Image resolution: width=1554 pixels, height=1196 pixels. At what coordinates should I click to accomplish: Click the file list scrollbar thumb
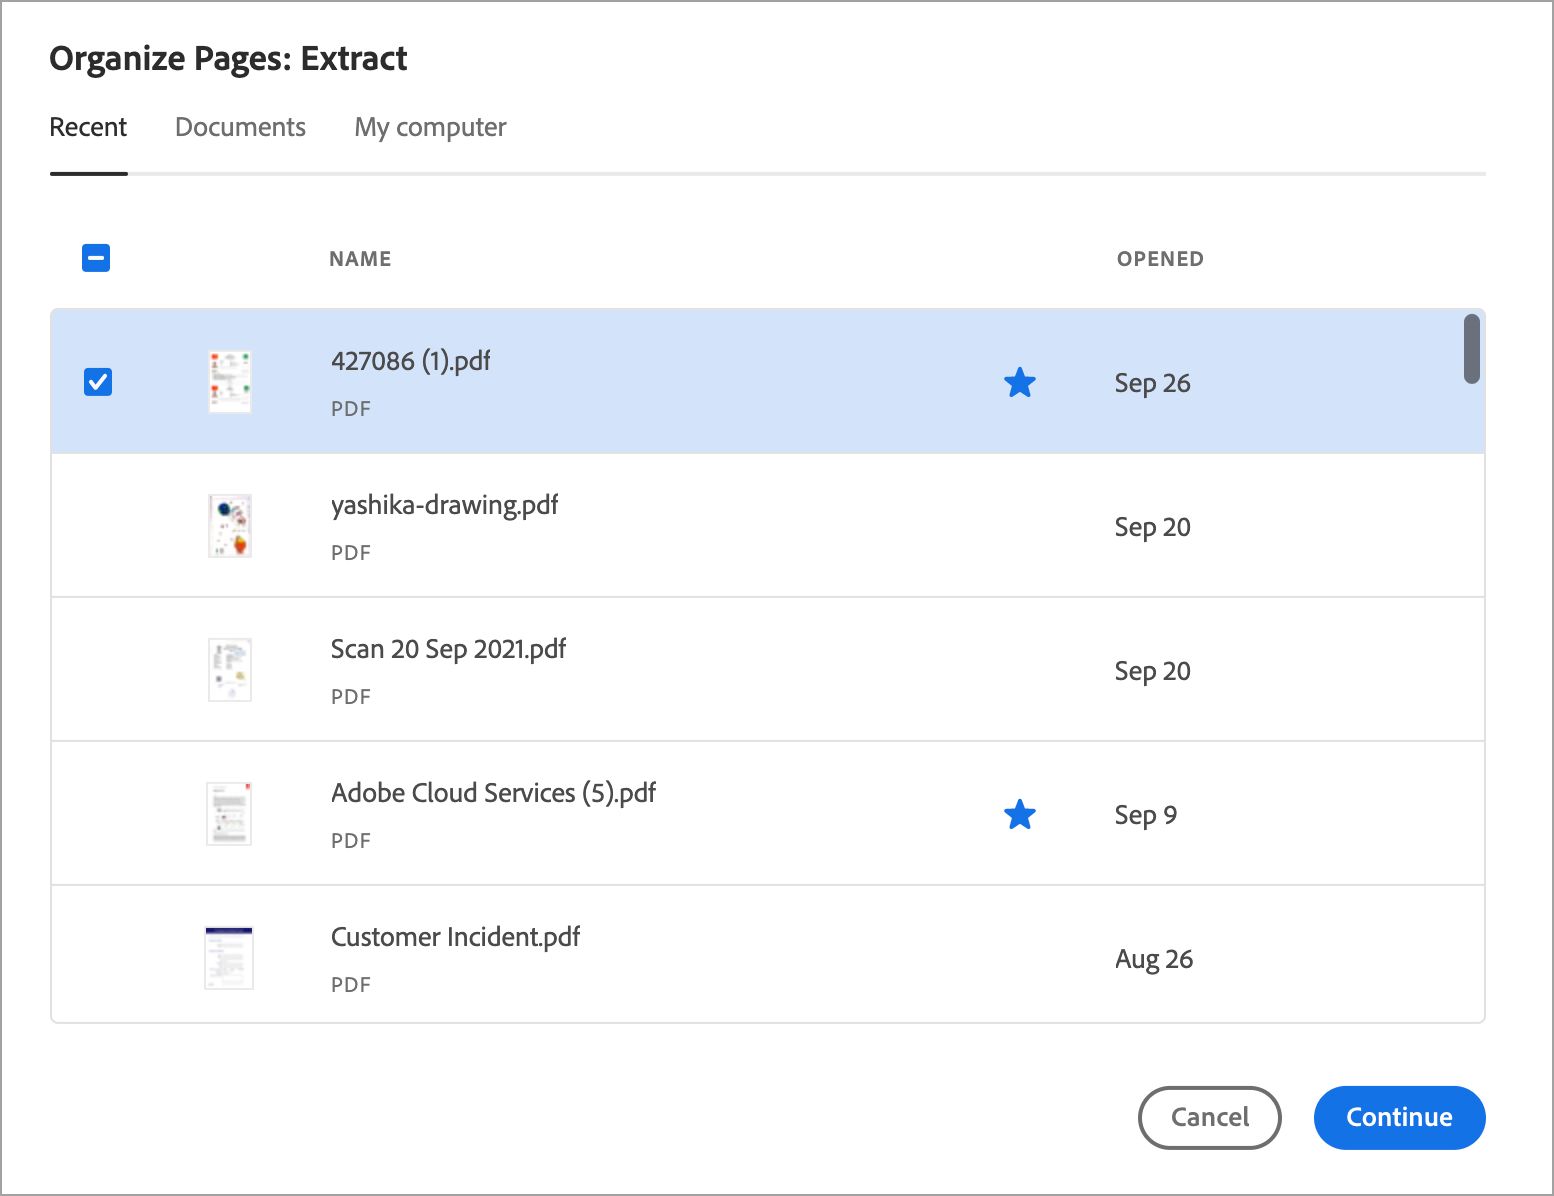1471,348
